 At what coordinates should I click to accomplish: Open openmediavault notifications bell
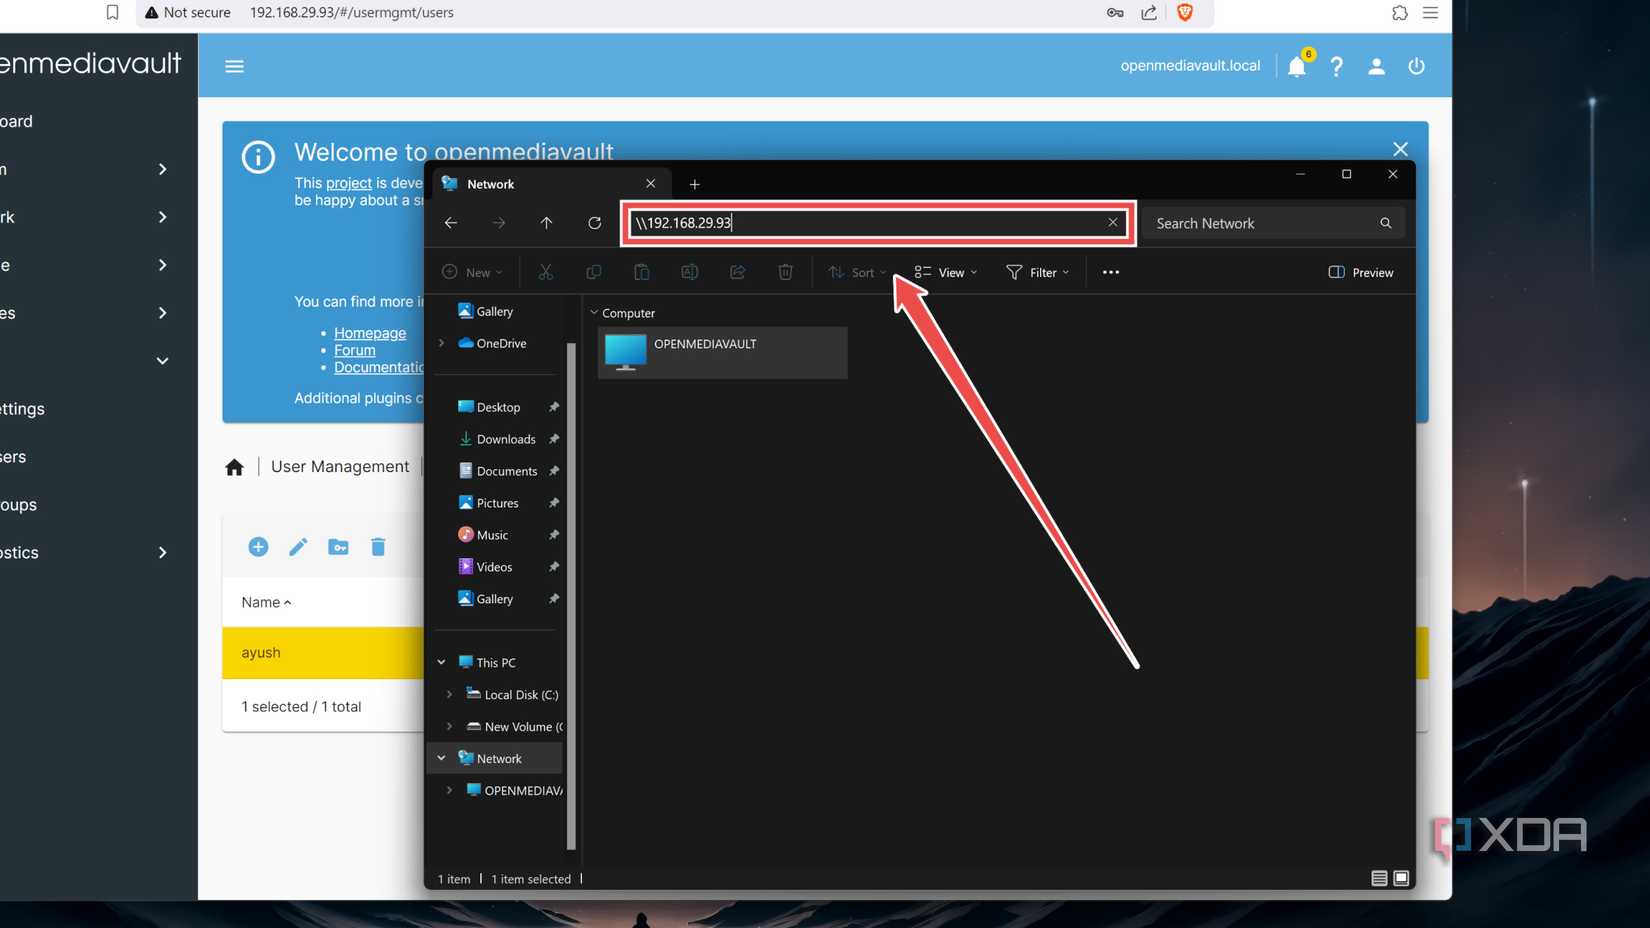(x=1297, y=66)
